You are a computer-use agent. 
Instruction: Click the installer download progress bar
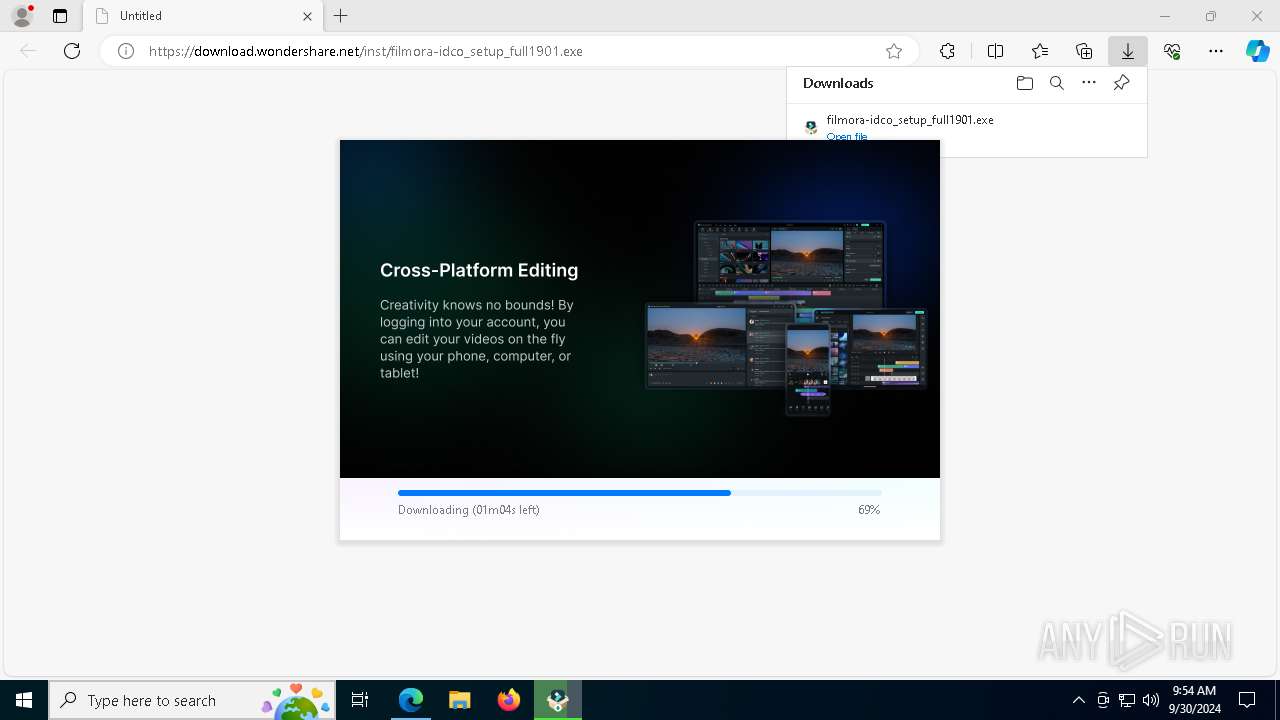[640, 493]
